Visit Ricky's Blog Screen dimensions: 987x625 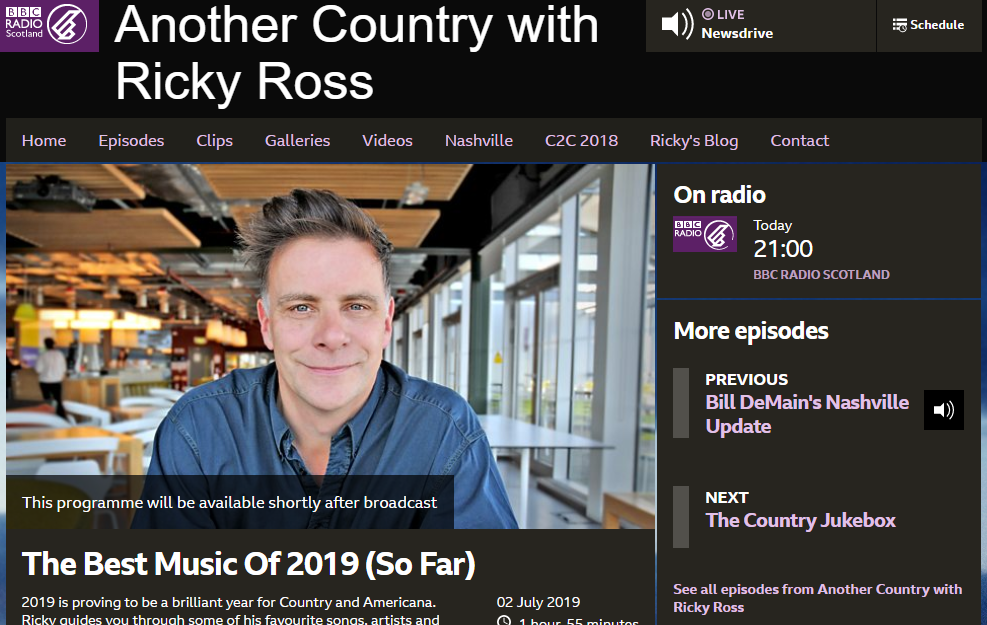click(x=694, y=140)
